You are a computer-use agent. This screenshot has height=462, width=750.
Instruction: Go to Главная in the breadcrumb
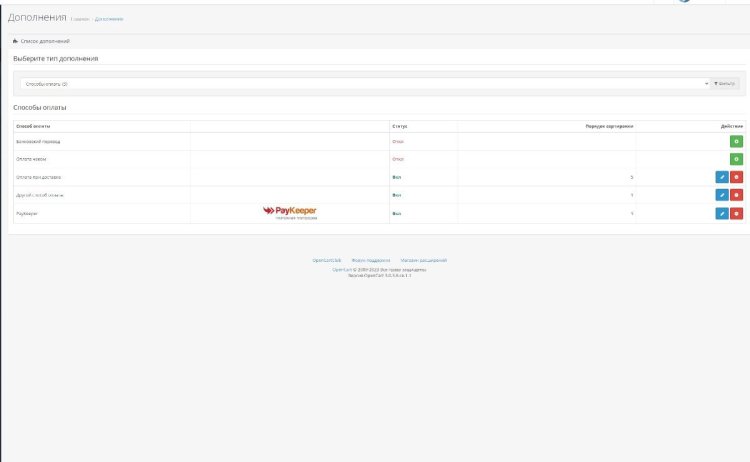[81, 19]
